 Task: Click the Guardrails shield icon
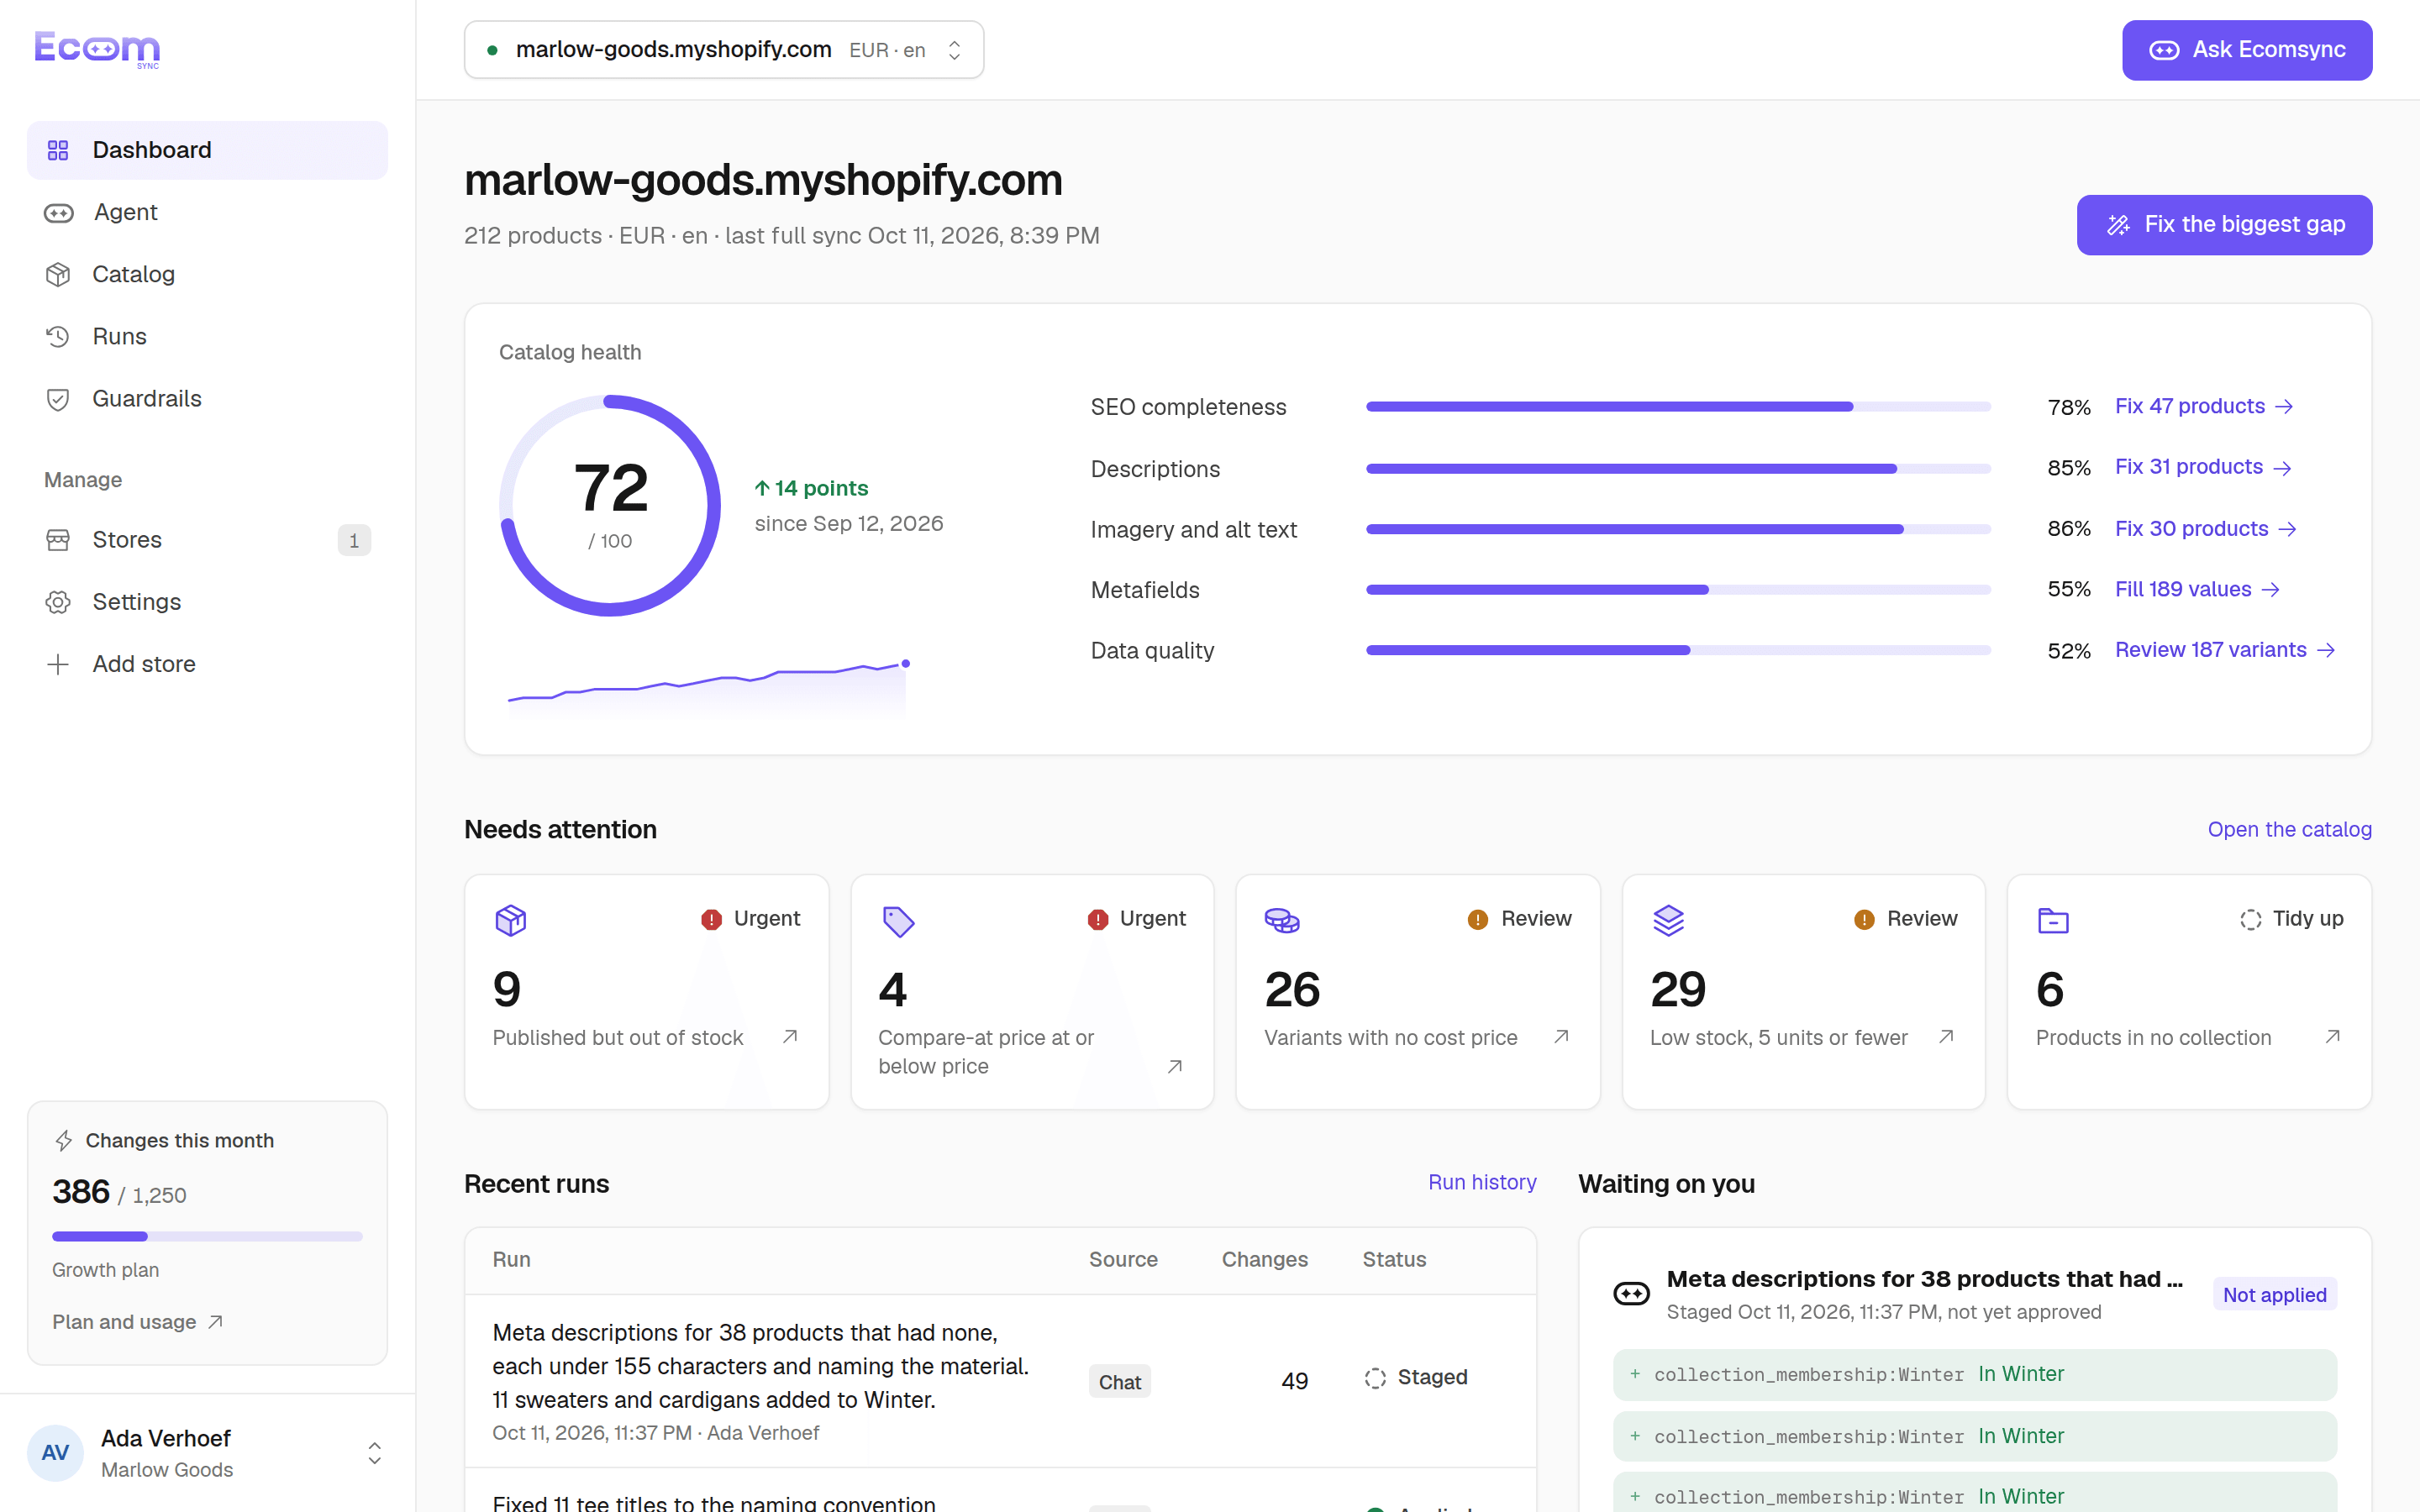coord(58,399)
